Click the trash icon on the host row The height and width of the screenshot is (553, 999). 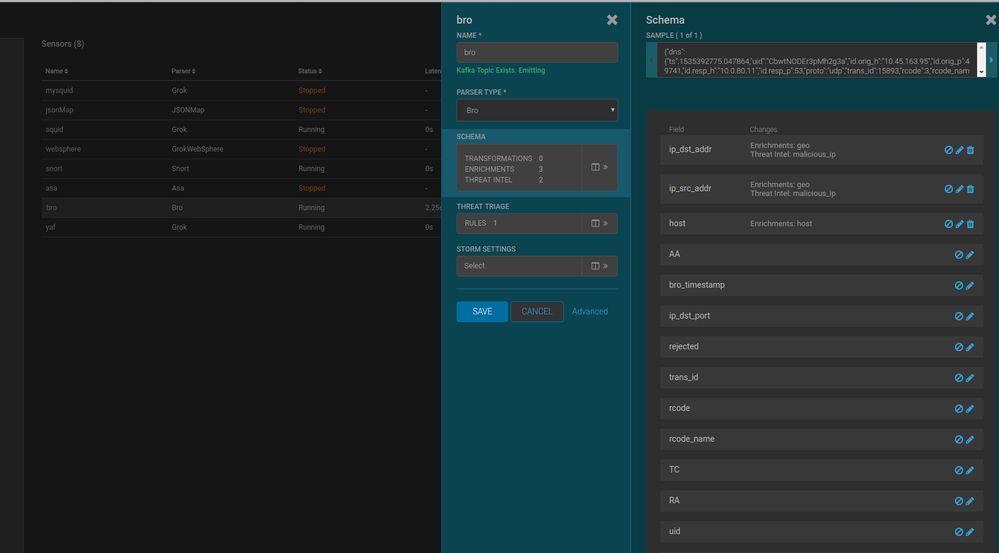pos(970,224)
